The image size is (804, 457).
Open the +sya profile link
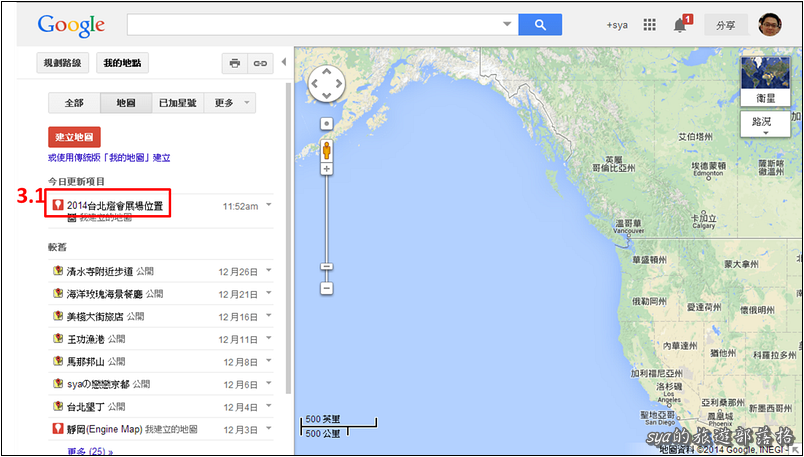617,25
